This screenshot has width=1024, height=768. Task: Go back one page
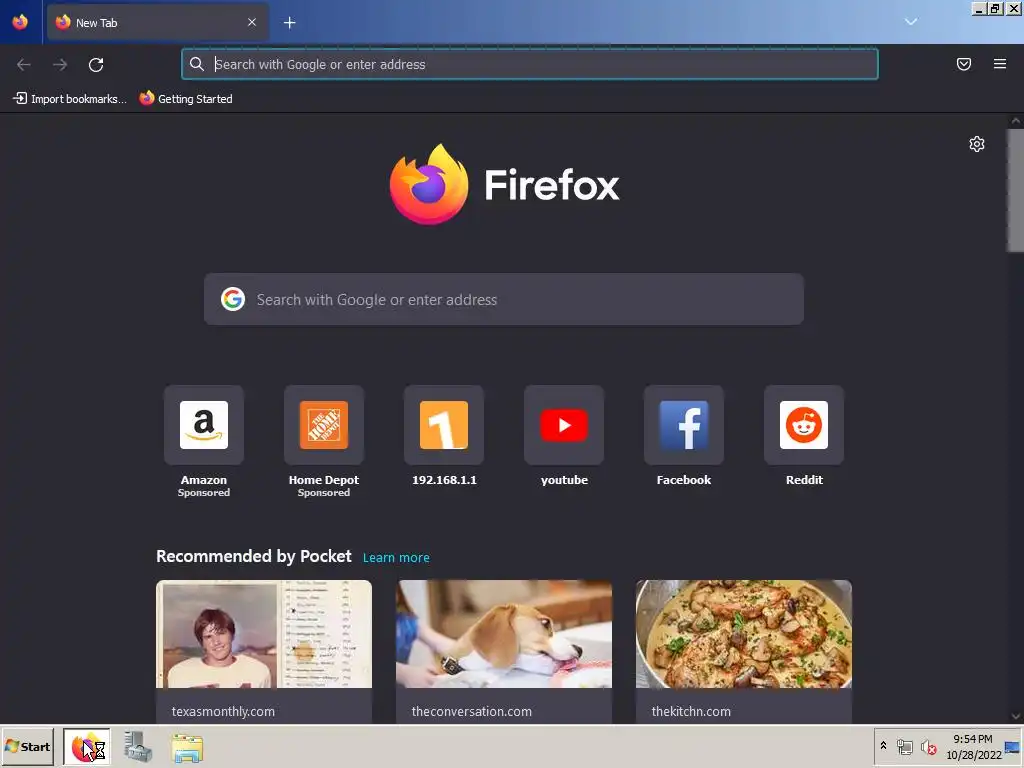24,65
